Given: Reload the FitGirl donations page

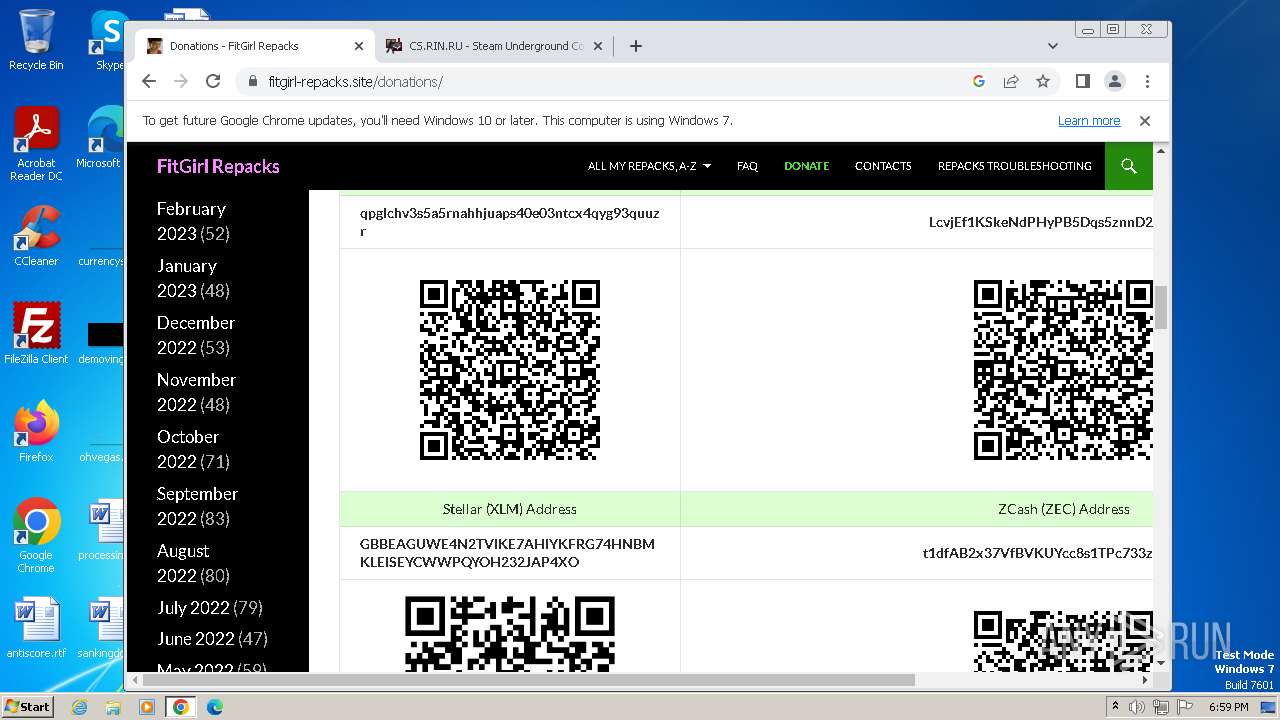Looking at the screenshot, I should coord(213,81).
